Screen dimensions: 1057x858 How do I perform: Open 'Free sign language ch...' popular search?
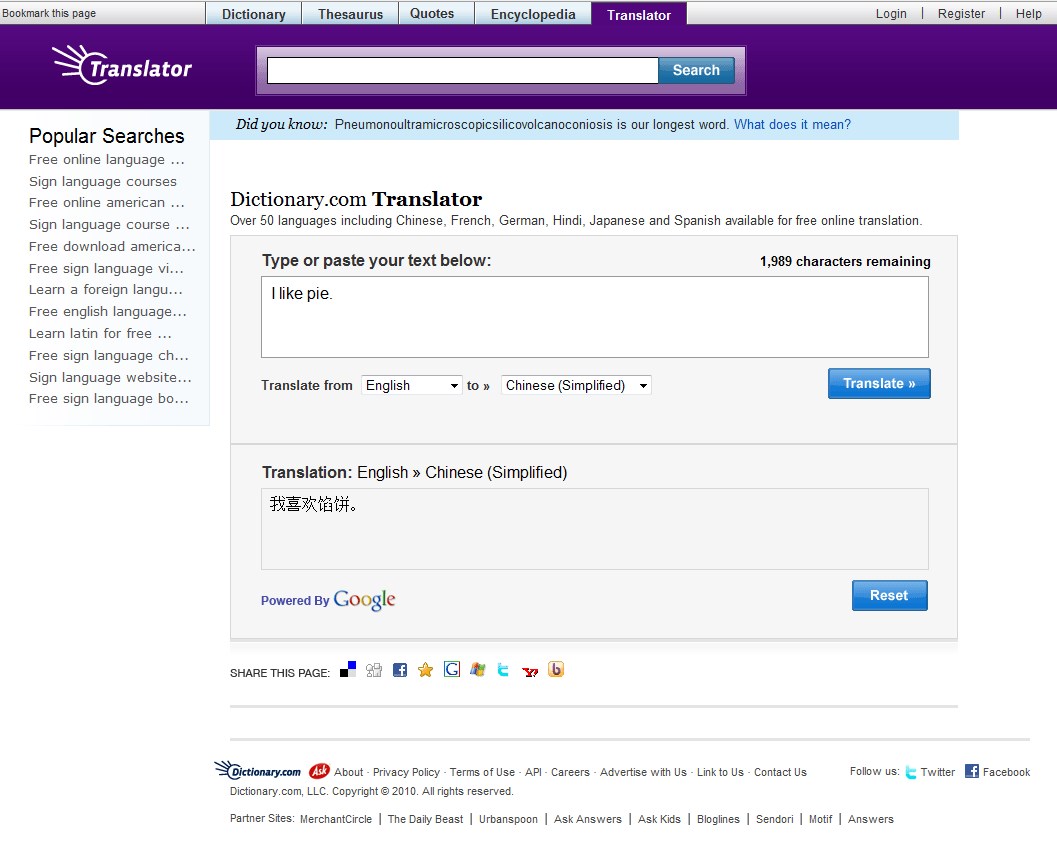(x=109, y=355)
